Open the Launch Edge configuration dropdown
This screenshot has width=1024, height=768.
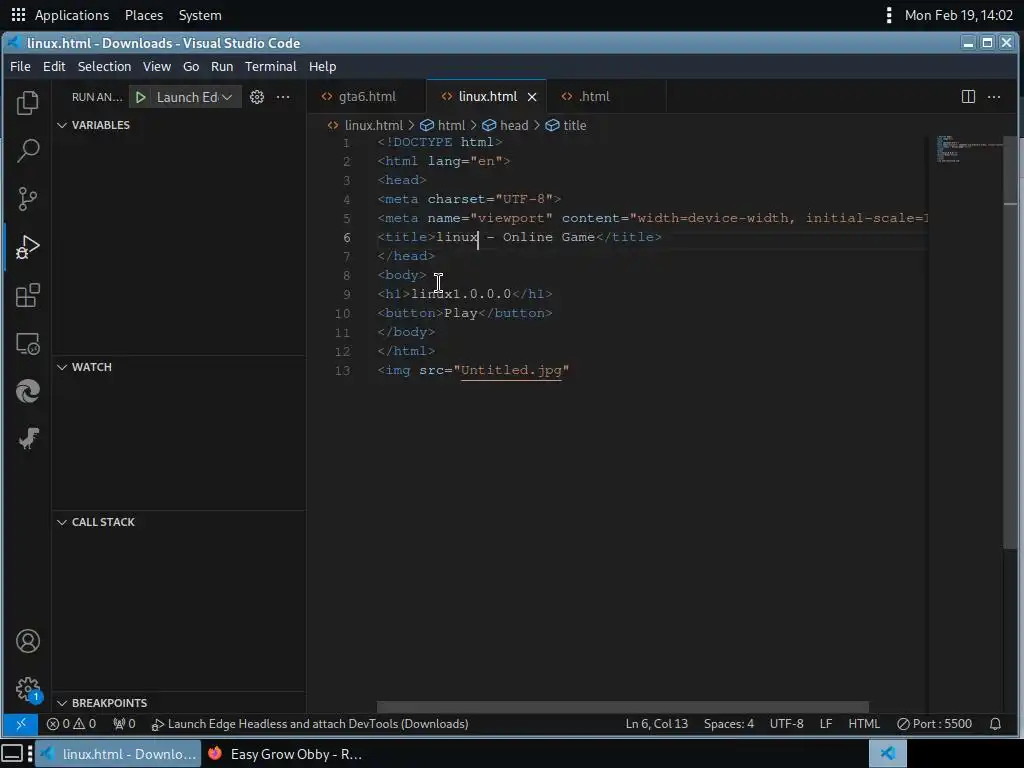click(193, 97)
